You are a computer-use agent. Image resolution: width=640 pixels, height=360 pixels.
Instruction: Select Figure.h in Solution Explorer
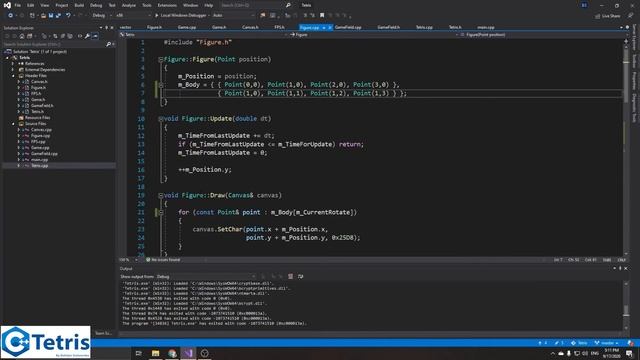click(x=38, y=88)
